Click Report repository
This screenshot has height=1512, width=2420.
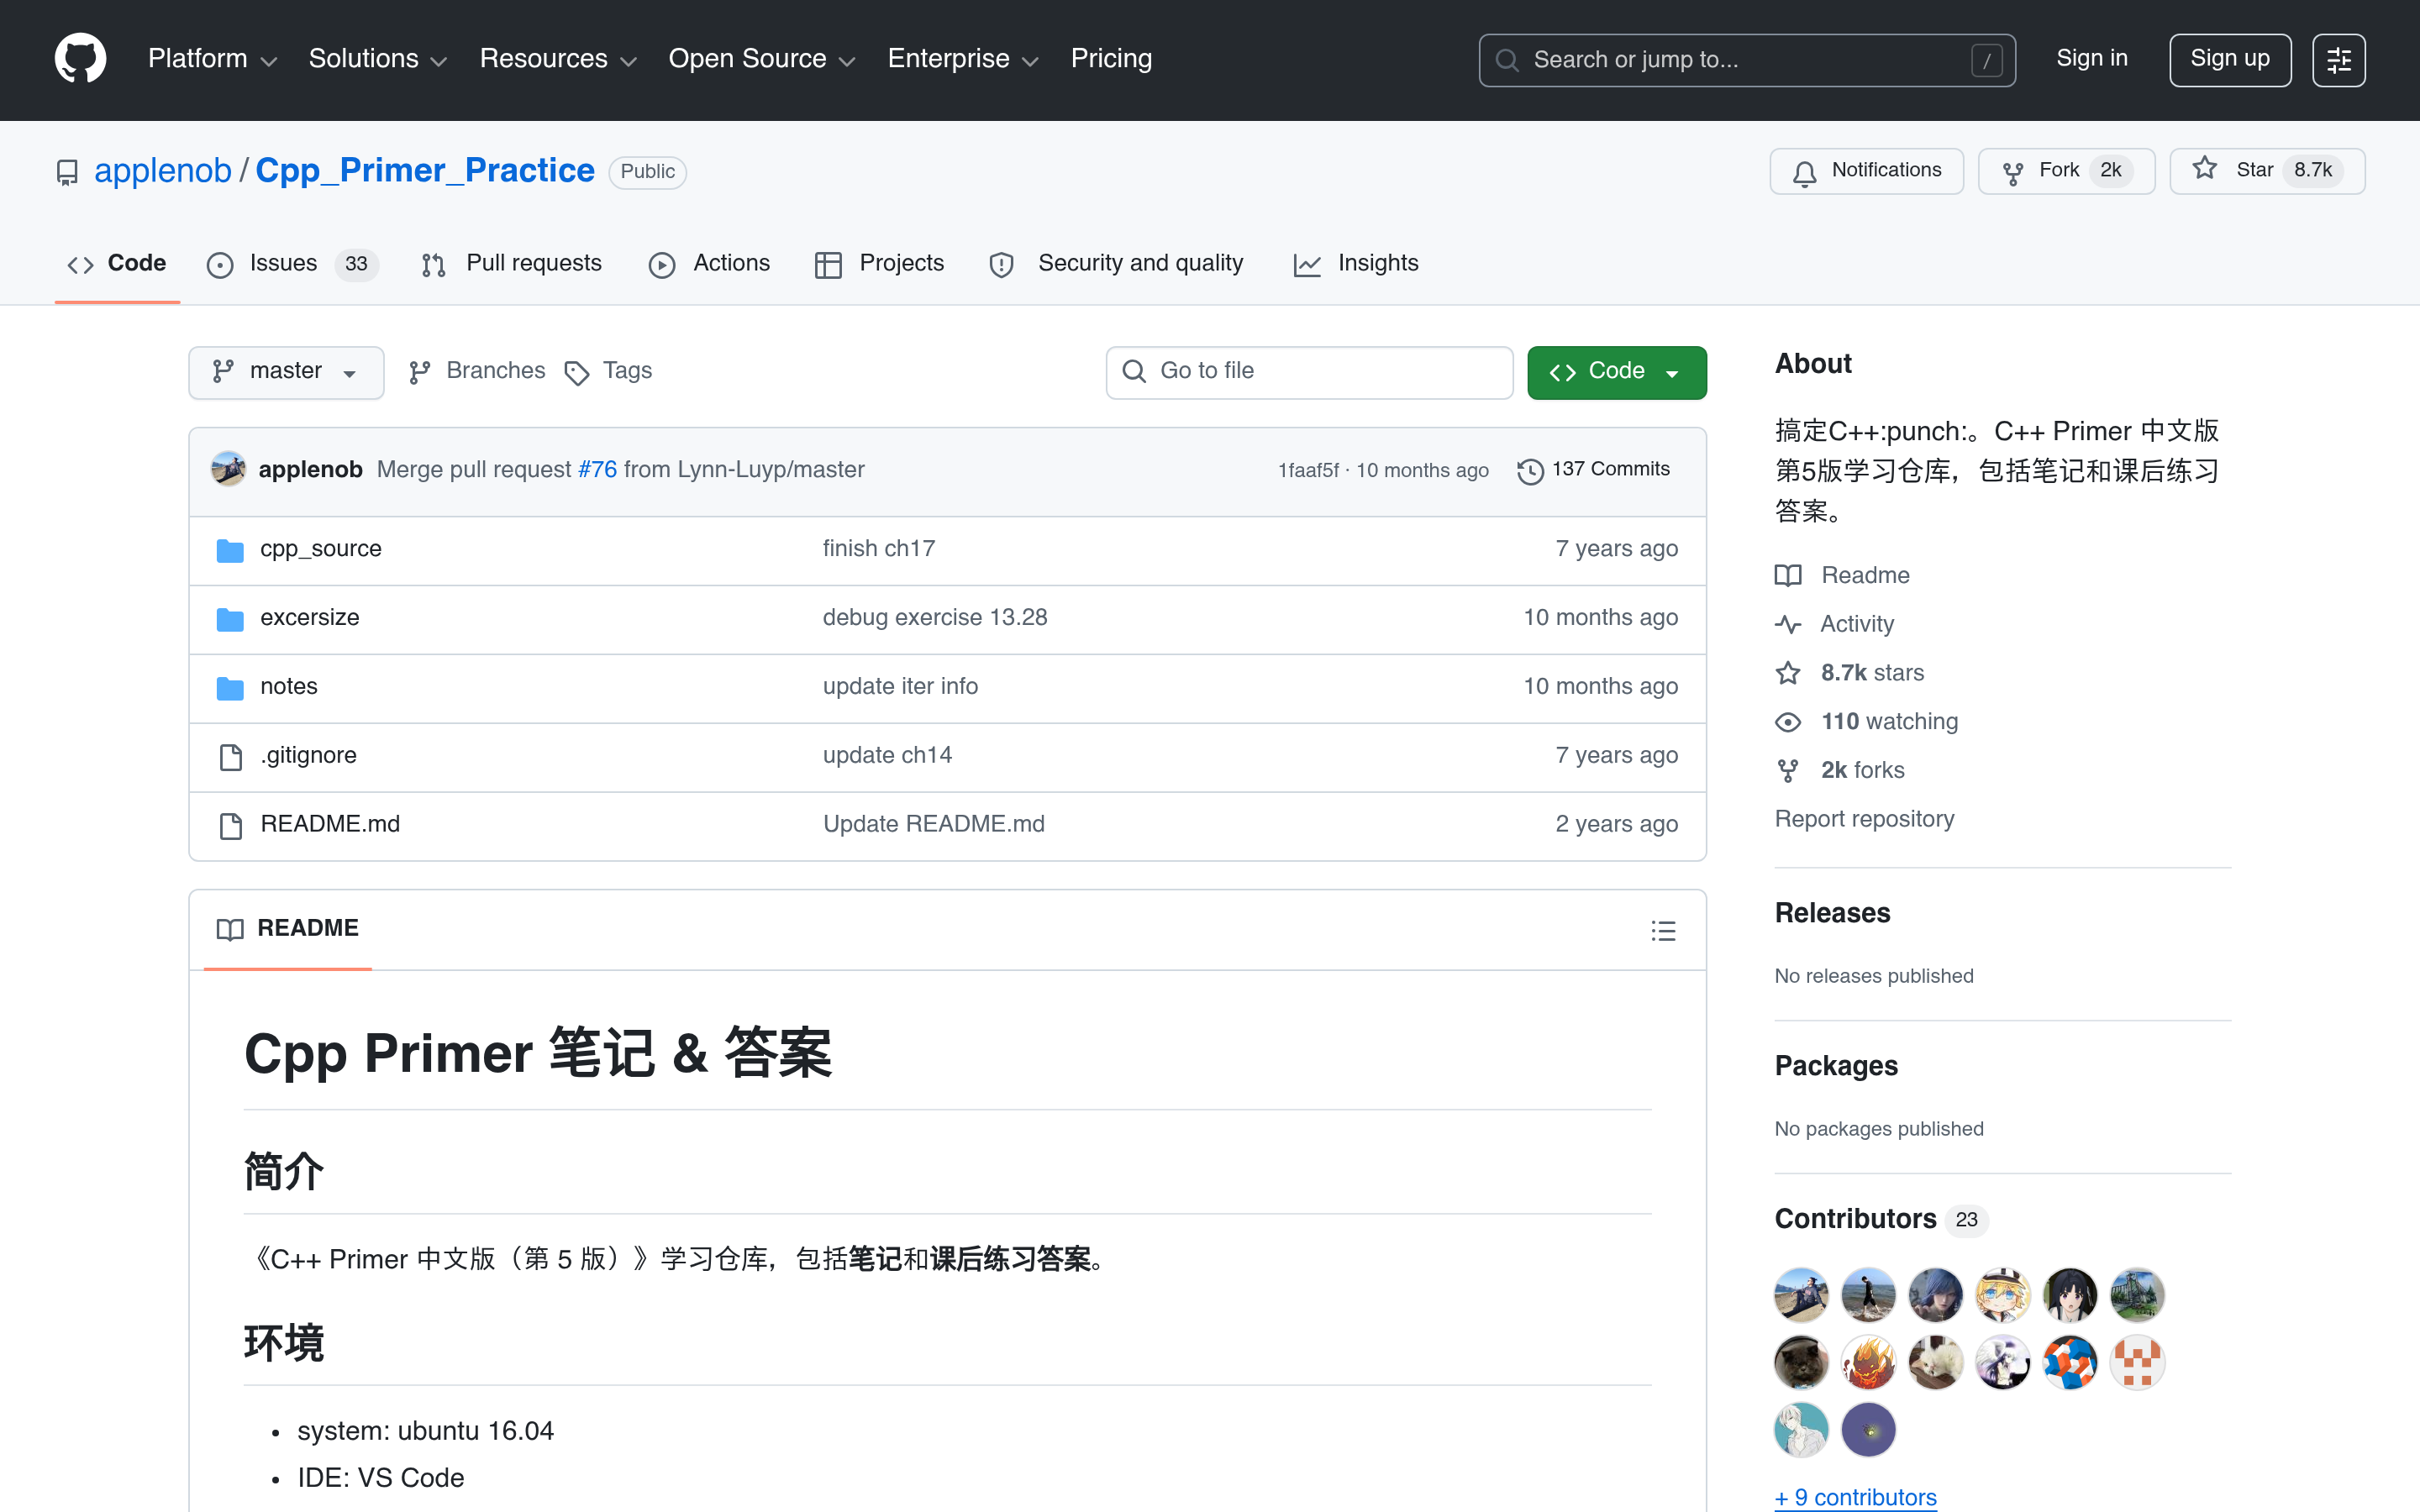point(1864,819)
